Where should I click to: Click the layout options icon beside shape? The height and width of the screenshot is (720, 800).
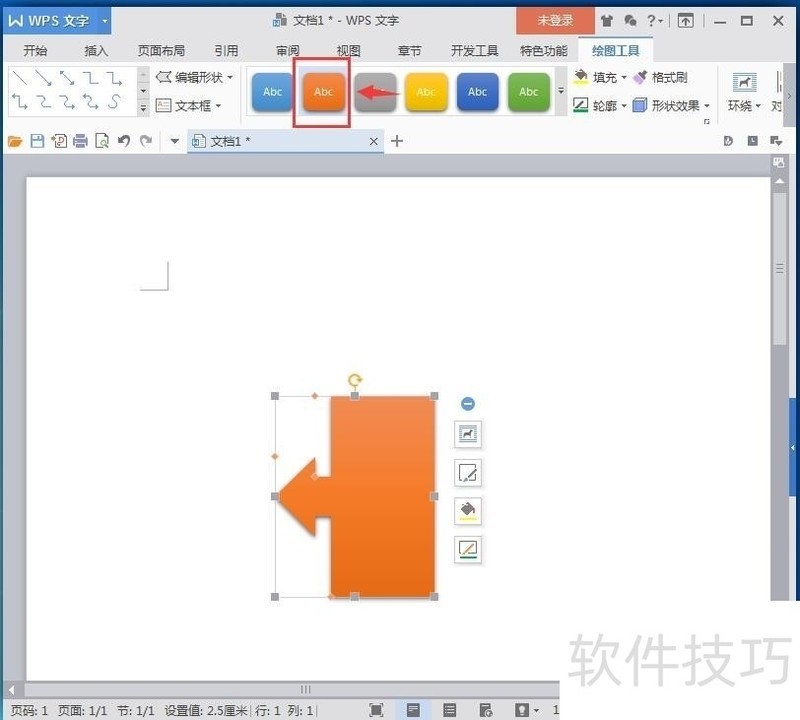[468, 434]
